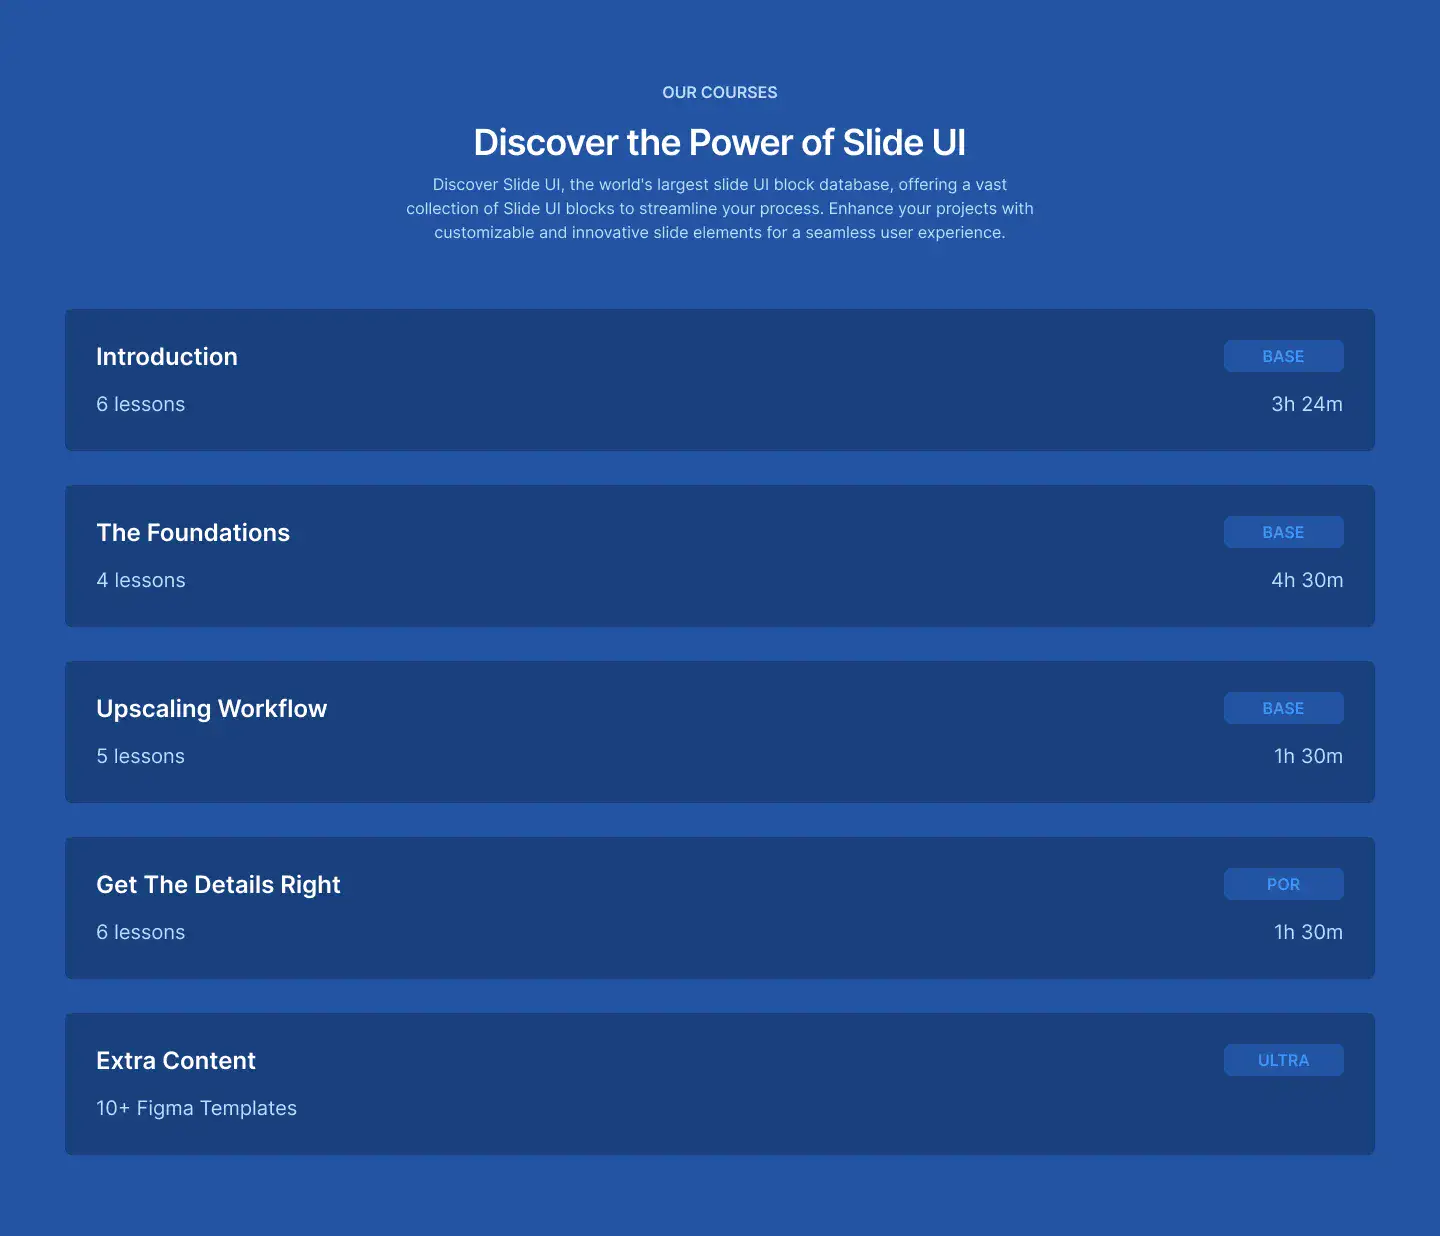Viewport: 1440px width, 1236px height.
Task: Click the 4 lessons text
Action: click(141, 580)
